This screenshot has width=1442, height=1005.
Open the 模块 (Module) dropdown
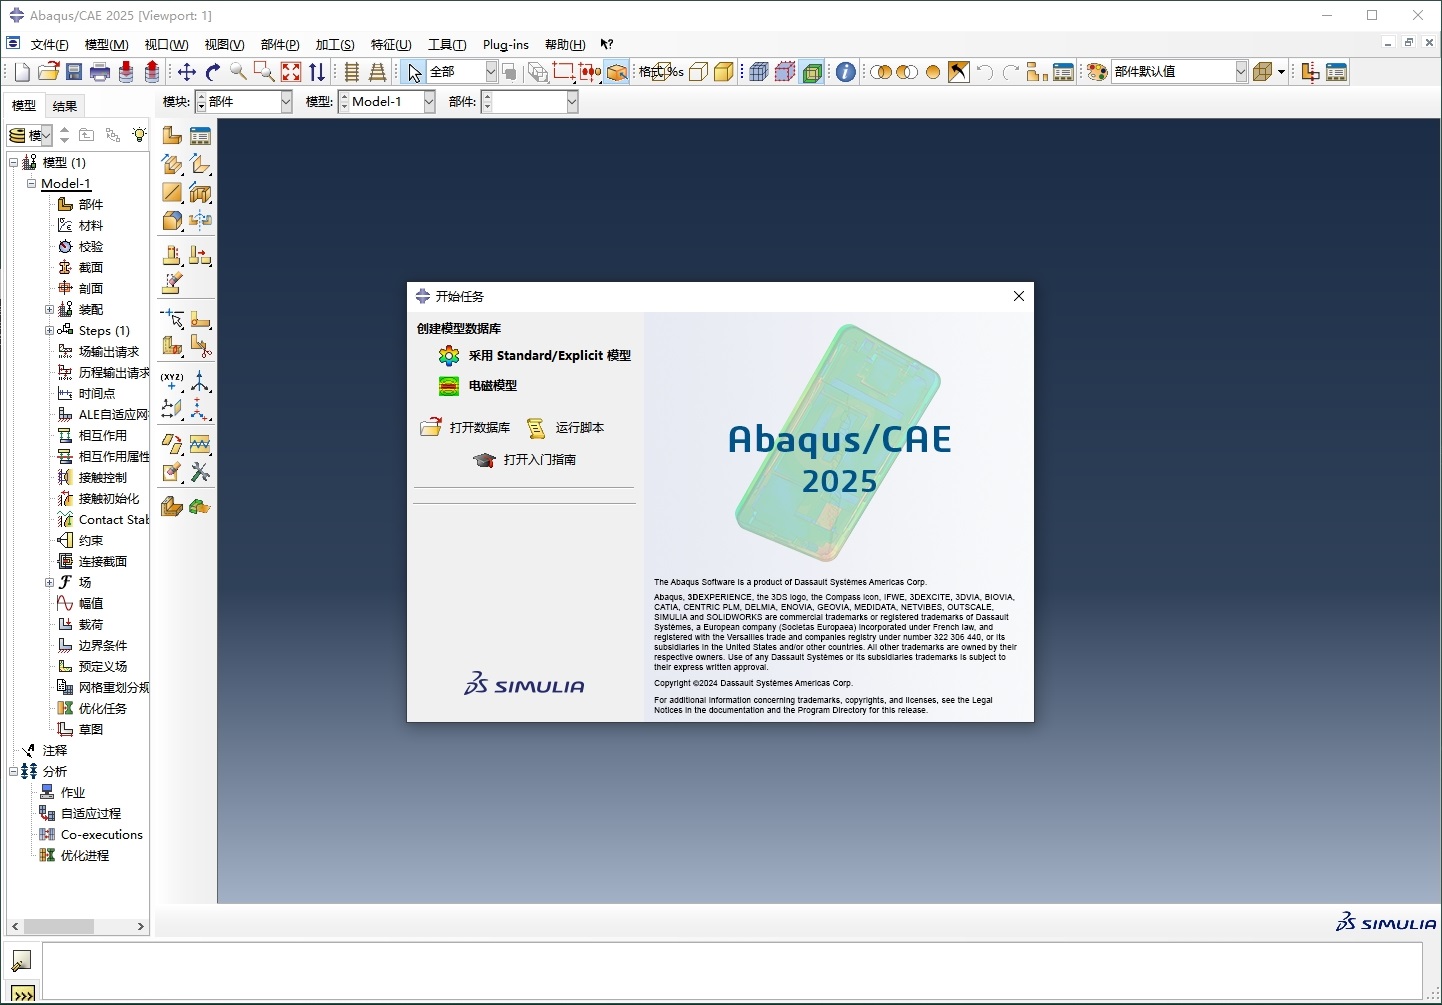(x=285, y=101)
